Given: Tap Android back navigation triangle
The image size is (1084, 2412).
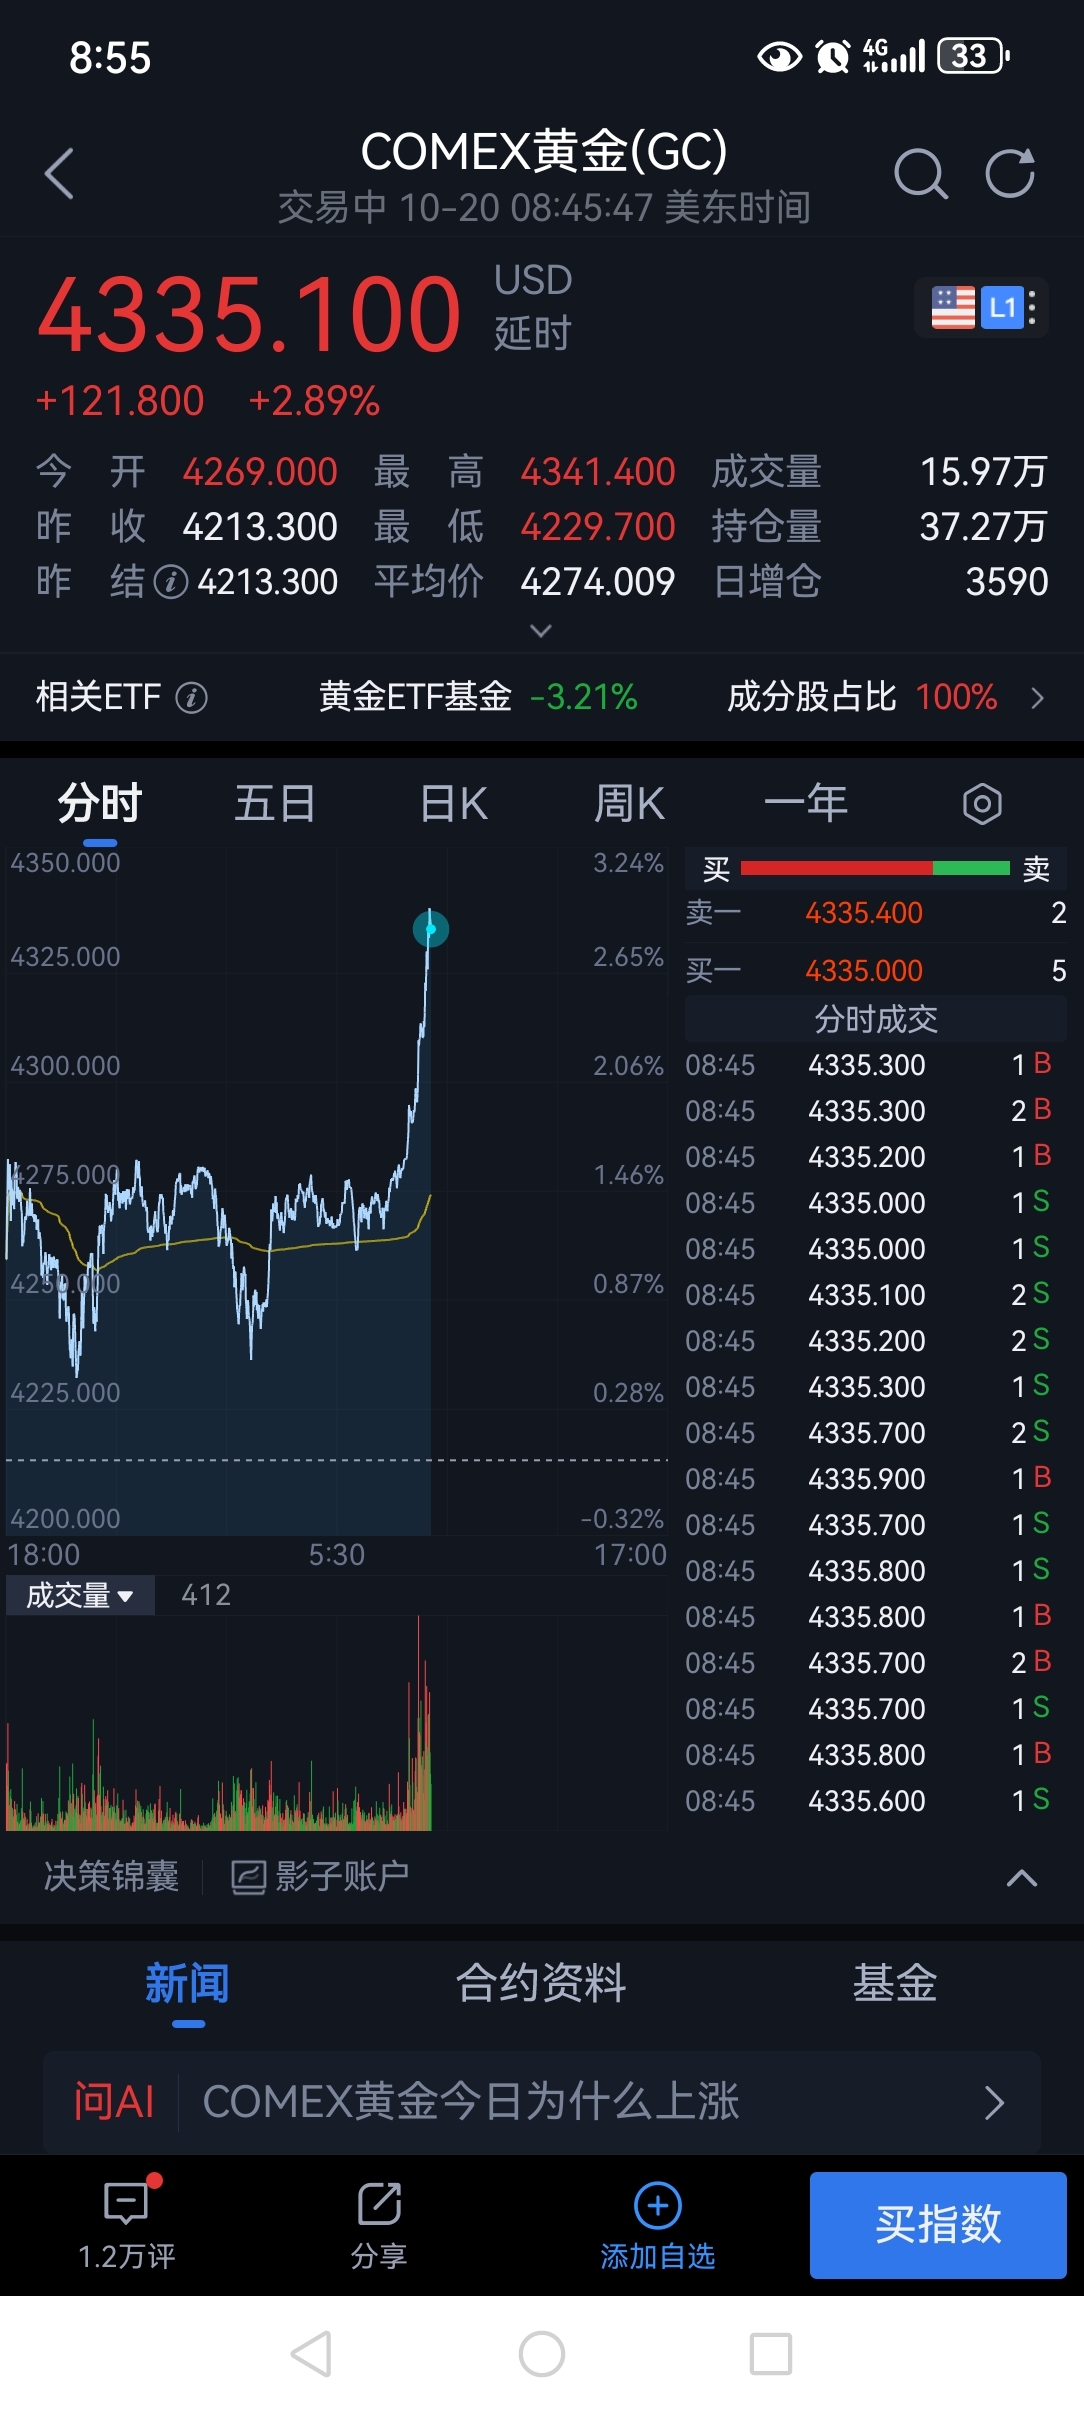Looking at the screenshot, I should 311,2354.
